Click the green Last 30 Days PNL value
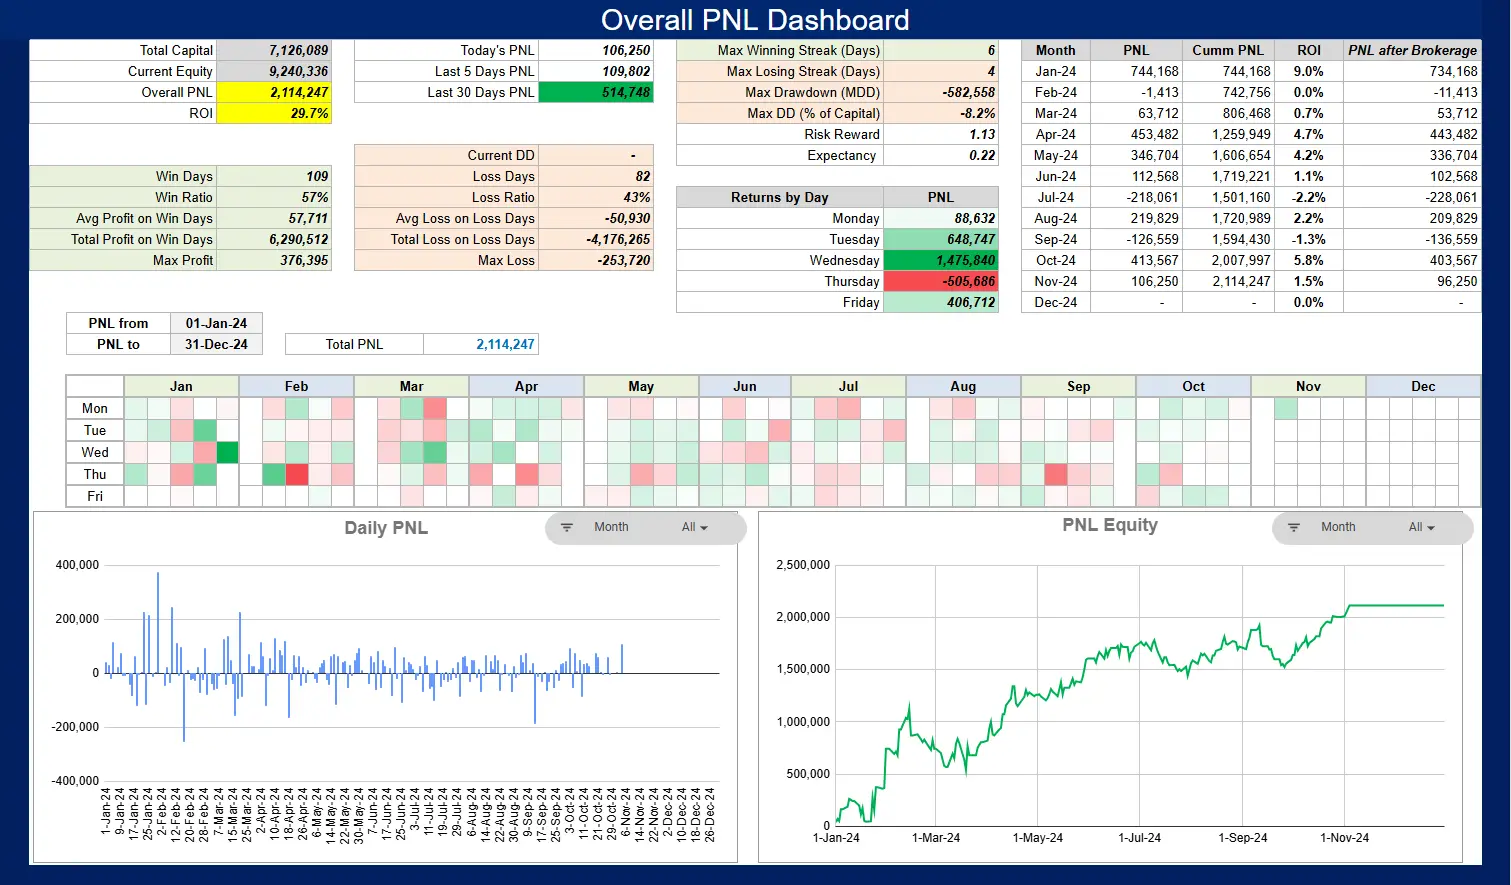Image resolution: width=1511 pixels, height=885 pixels. (x=596, y=92)
